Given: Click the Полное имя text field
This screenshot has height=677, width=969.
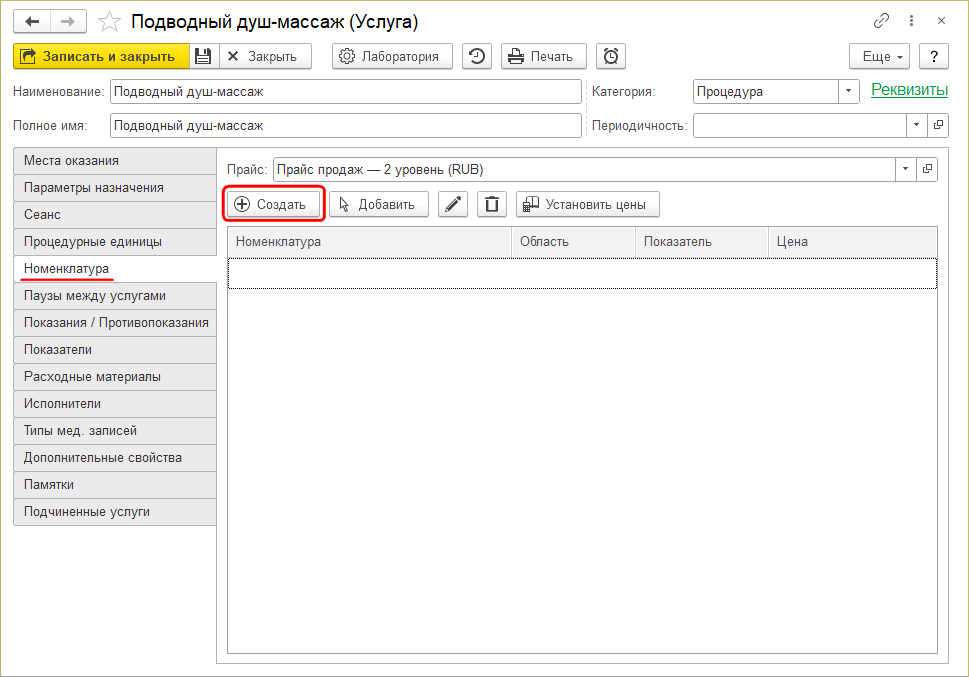Looking at the screenshot, I should click(345, 126).
